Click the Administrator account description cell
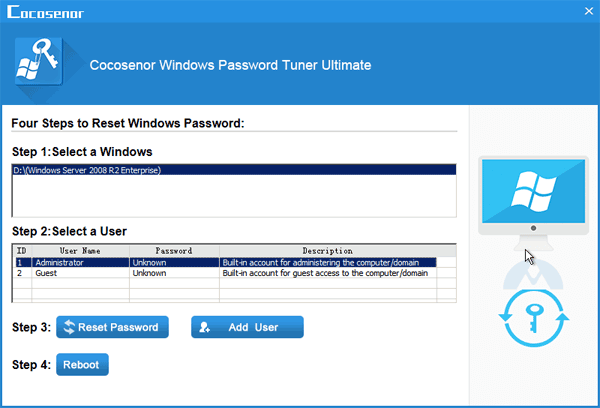The image size is (600, 408). click(328, 263)
